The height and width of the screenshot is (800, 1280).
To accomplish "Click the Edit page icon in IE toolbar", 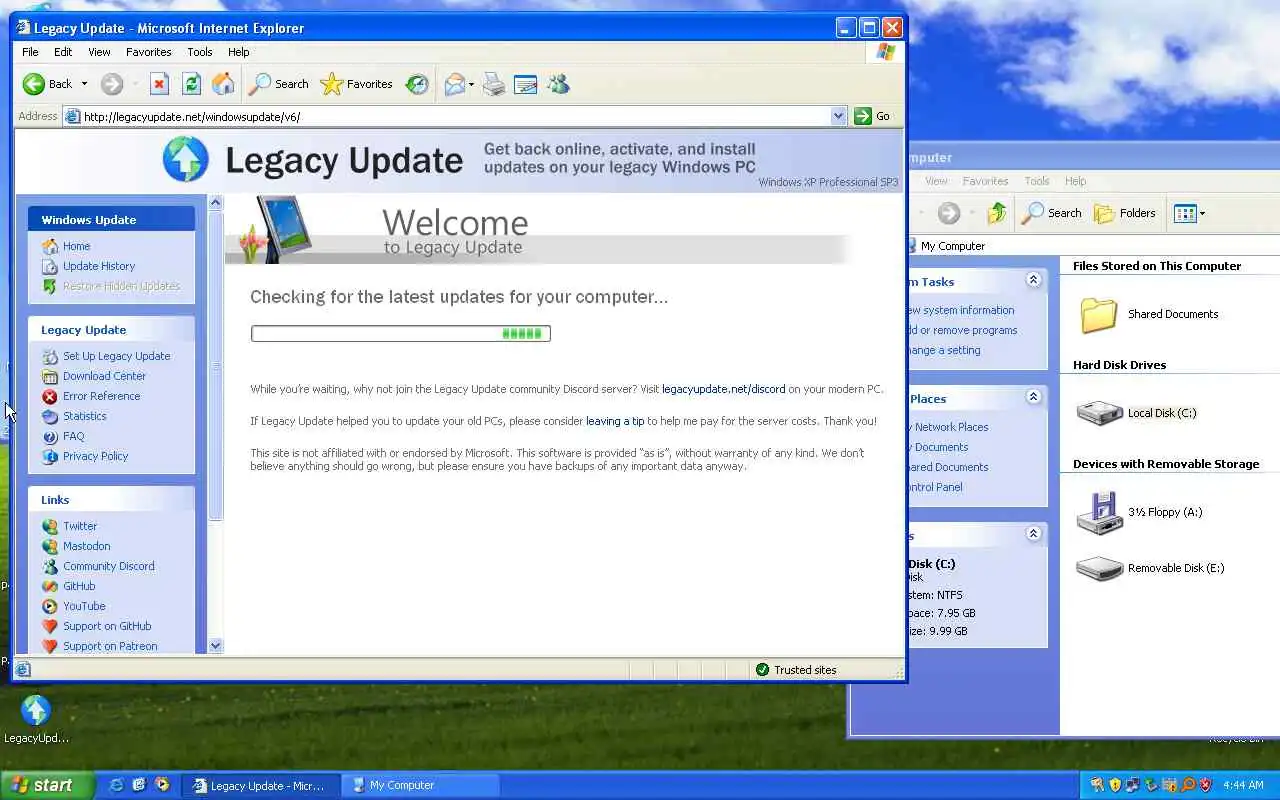I will (x=526, y=84).
